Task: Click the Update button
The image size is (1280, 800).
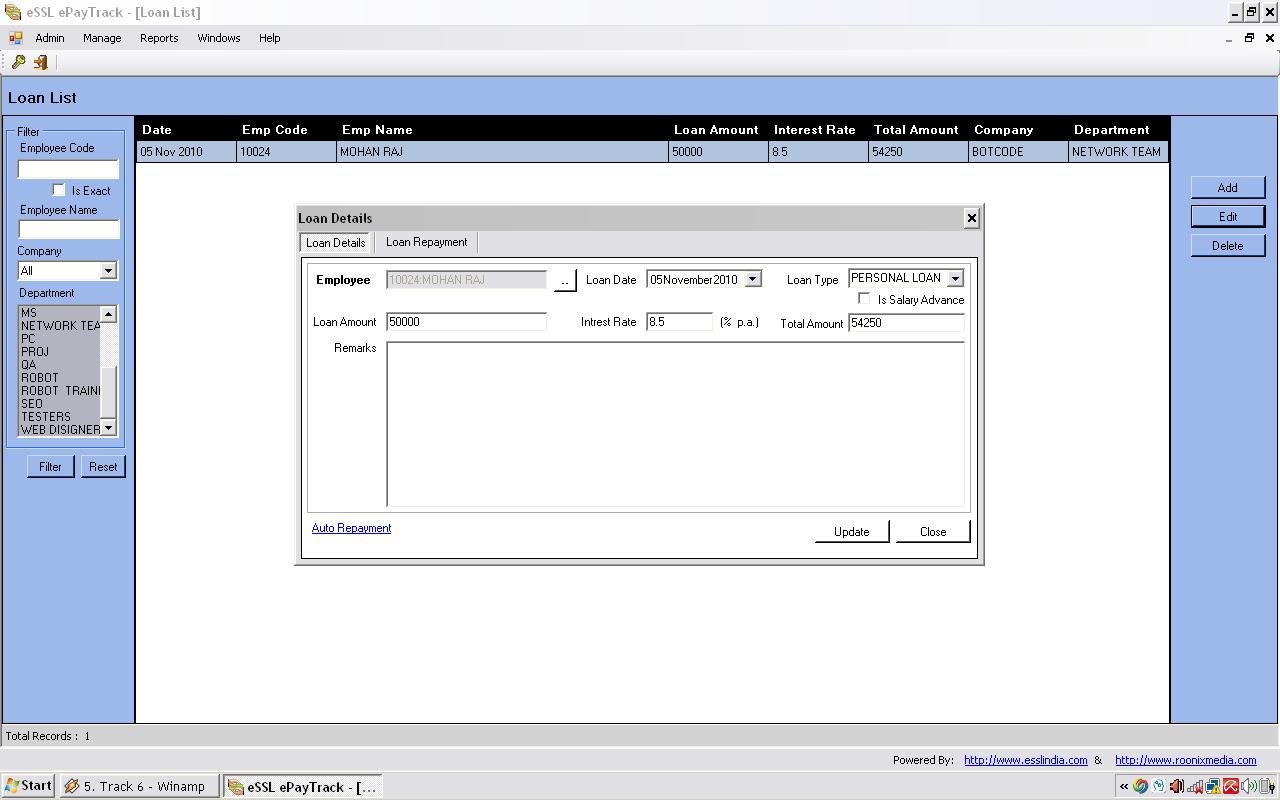Action: tap(851, 532)
